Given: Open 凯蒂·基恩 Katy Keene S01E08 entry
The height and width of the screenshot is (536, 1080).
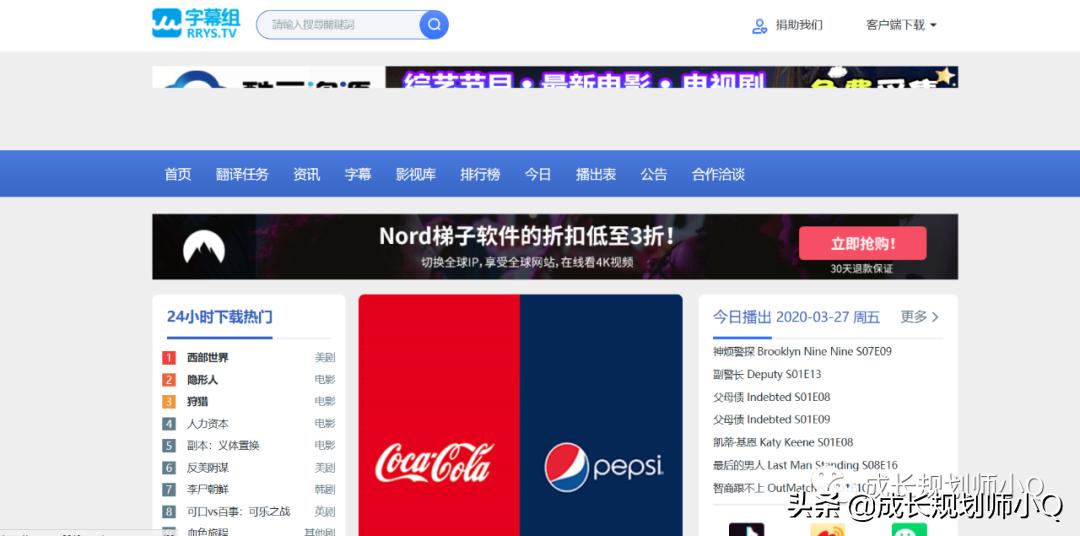Looking at the screenshot, I should (x=783, y=442).
